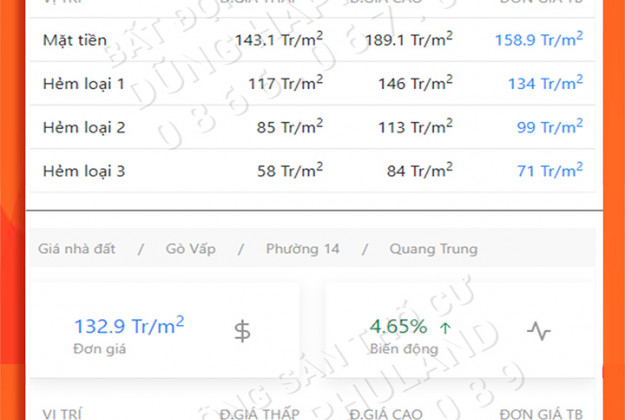Click the Quang Trung breadcrumb
This screenshot has width=625, height=420.
coord(433,248)
